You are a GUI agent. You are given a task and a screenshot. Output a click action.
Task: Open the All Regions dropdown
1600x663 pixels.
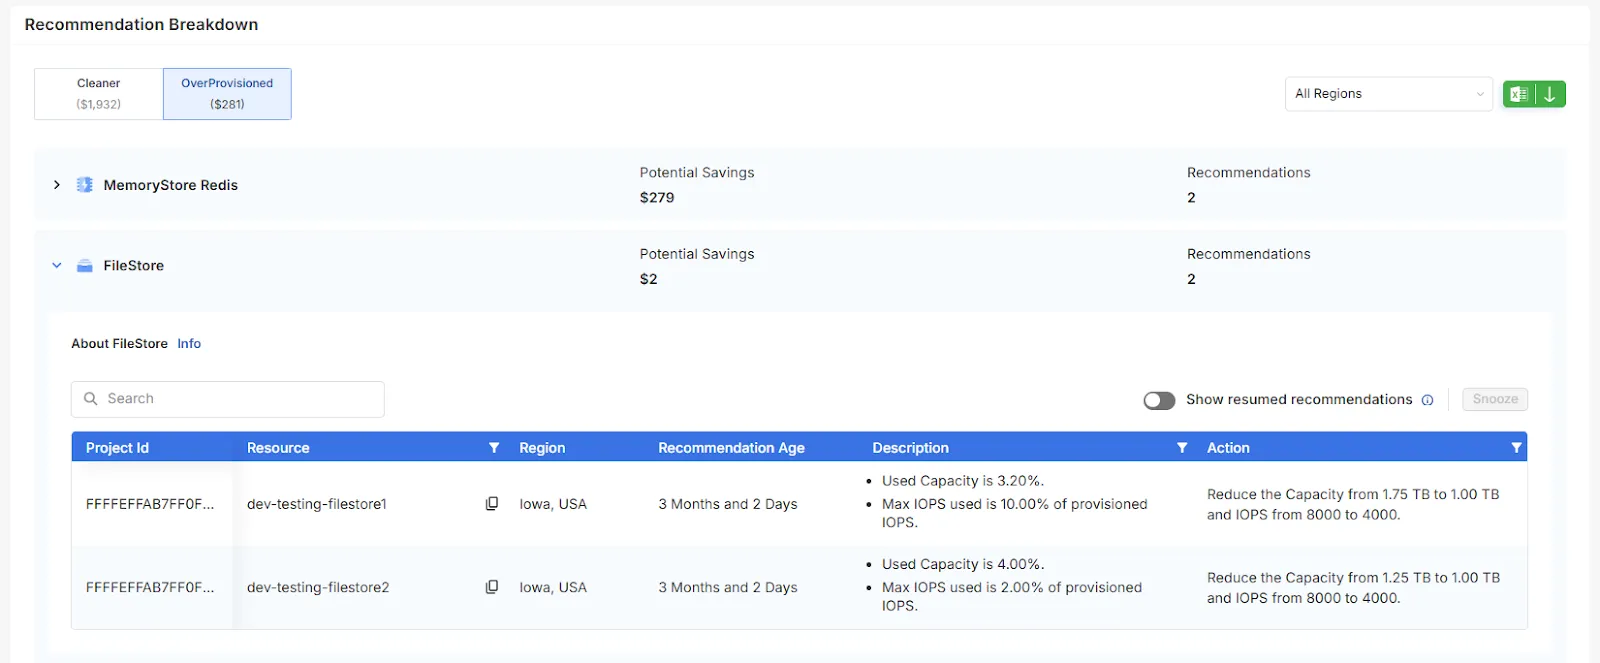(x=1388, y=94)
